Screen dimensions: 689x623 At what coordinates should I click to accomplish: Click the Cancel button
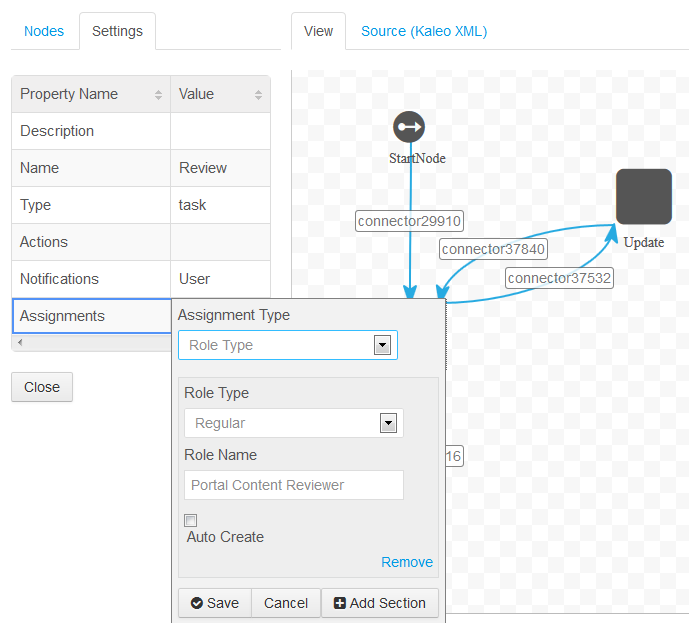286,603
